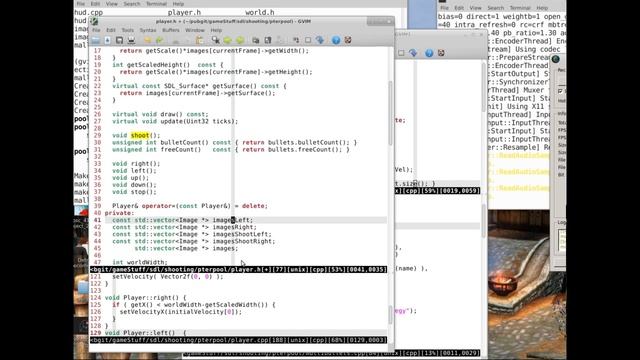The width and height of the screenshot is (640, 360).
Task: Click the Find help icon in front GVim toolbar
Action: click(348, 40)
